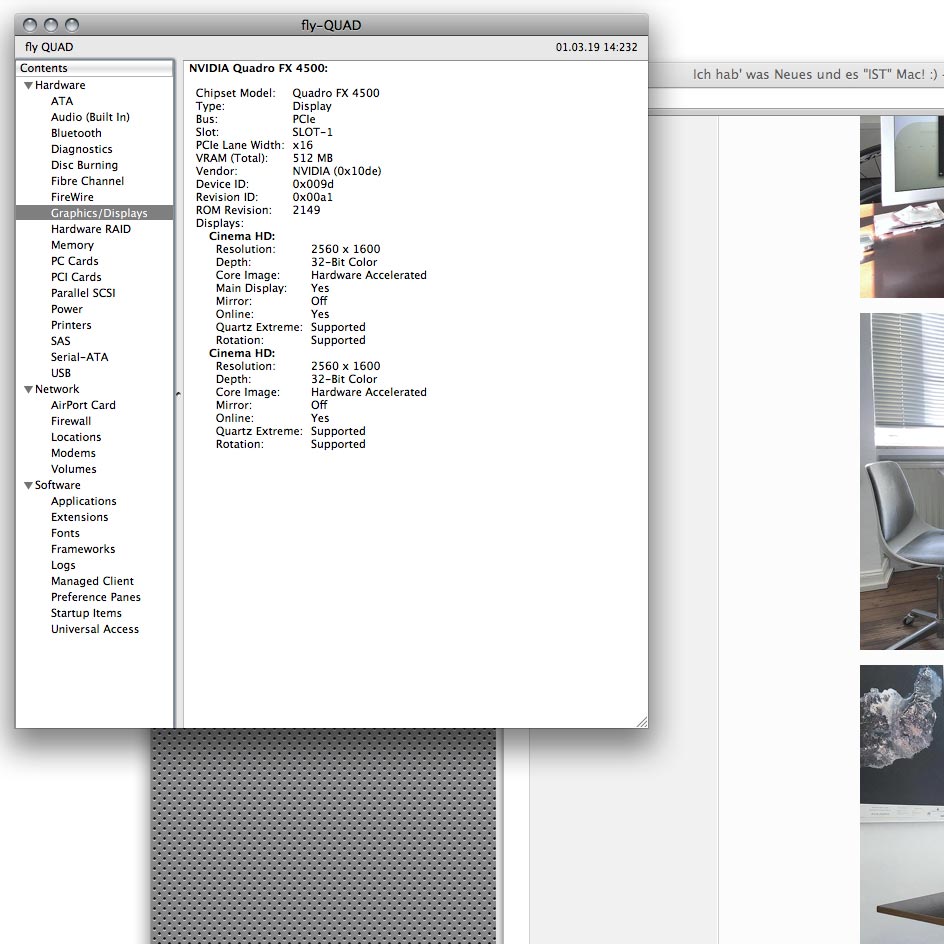This screenshot has width=944, height=944.
Task: Open Startup Items in sidebar
Action: [x=86, y=613]
